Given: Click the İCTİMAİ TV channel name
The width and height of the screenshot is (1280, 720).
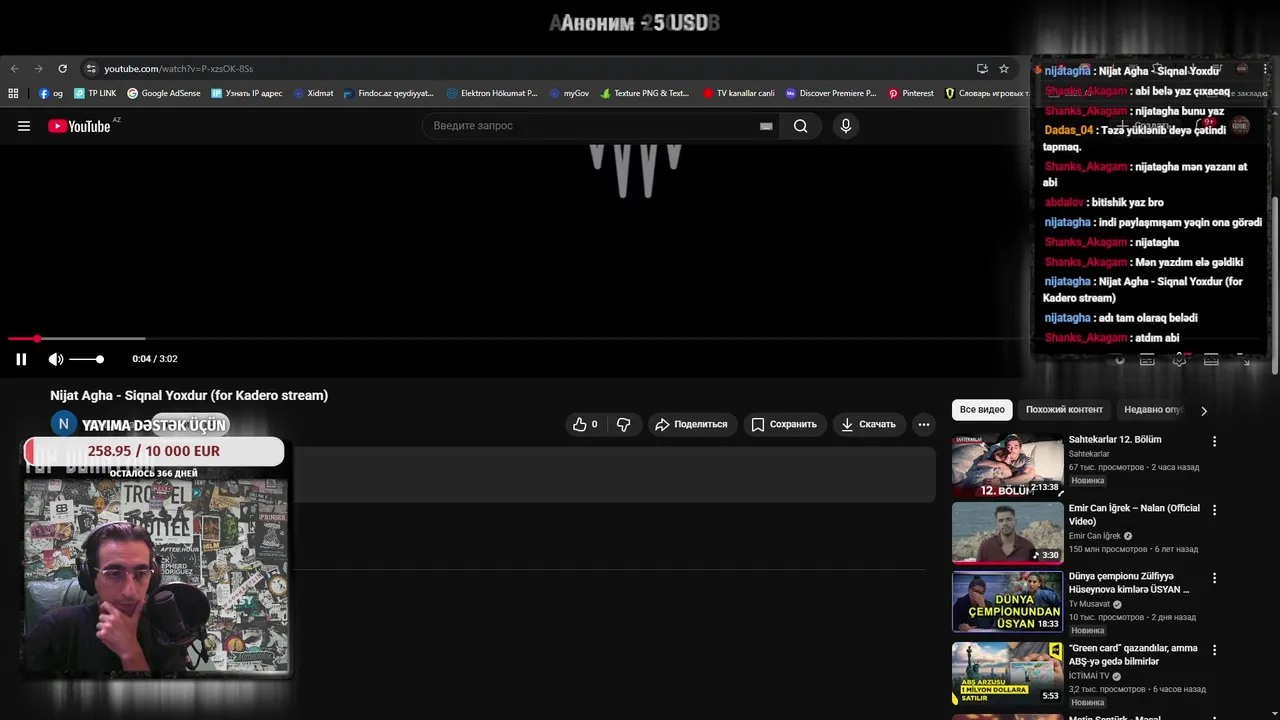Looking at the screenshot, I should [x=1089, y=676].
